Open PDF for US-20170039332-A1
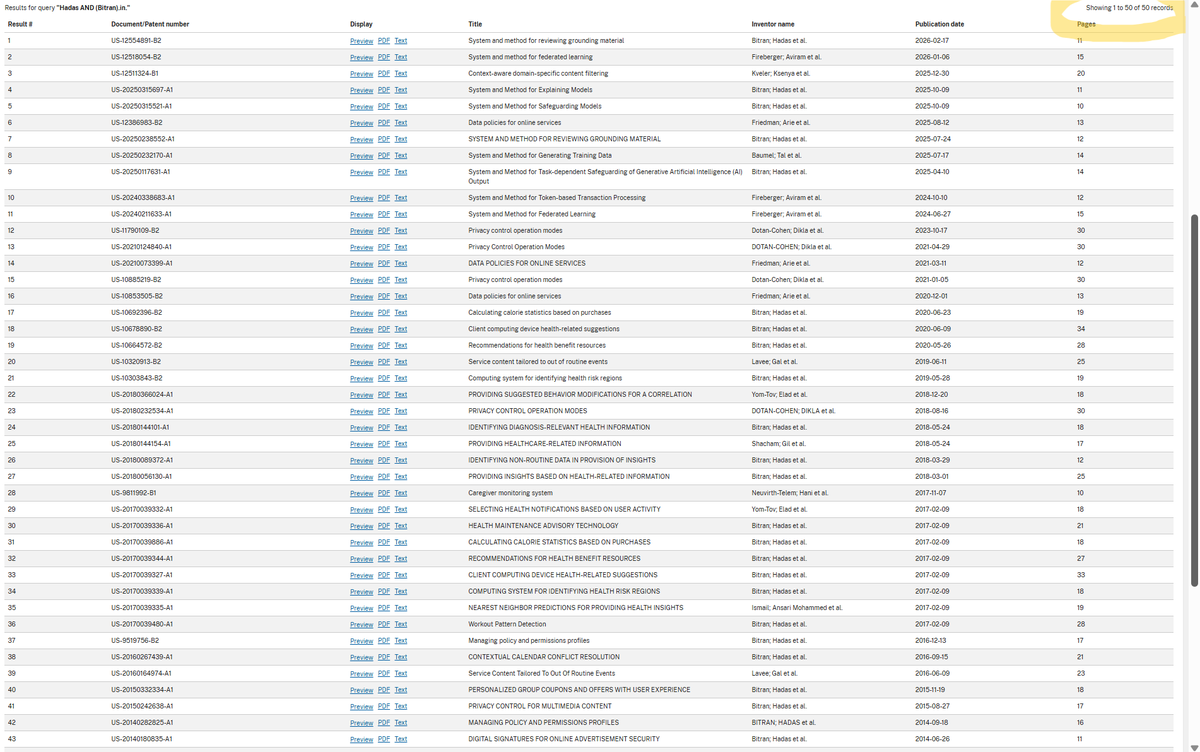 coord(384,510)
